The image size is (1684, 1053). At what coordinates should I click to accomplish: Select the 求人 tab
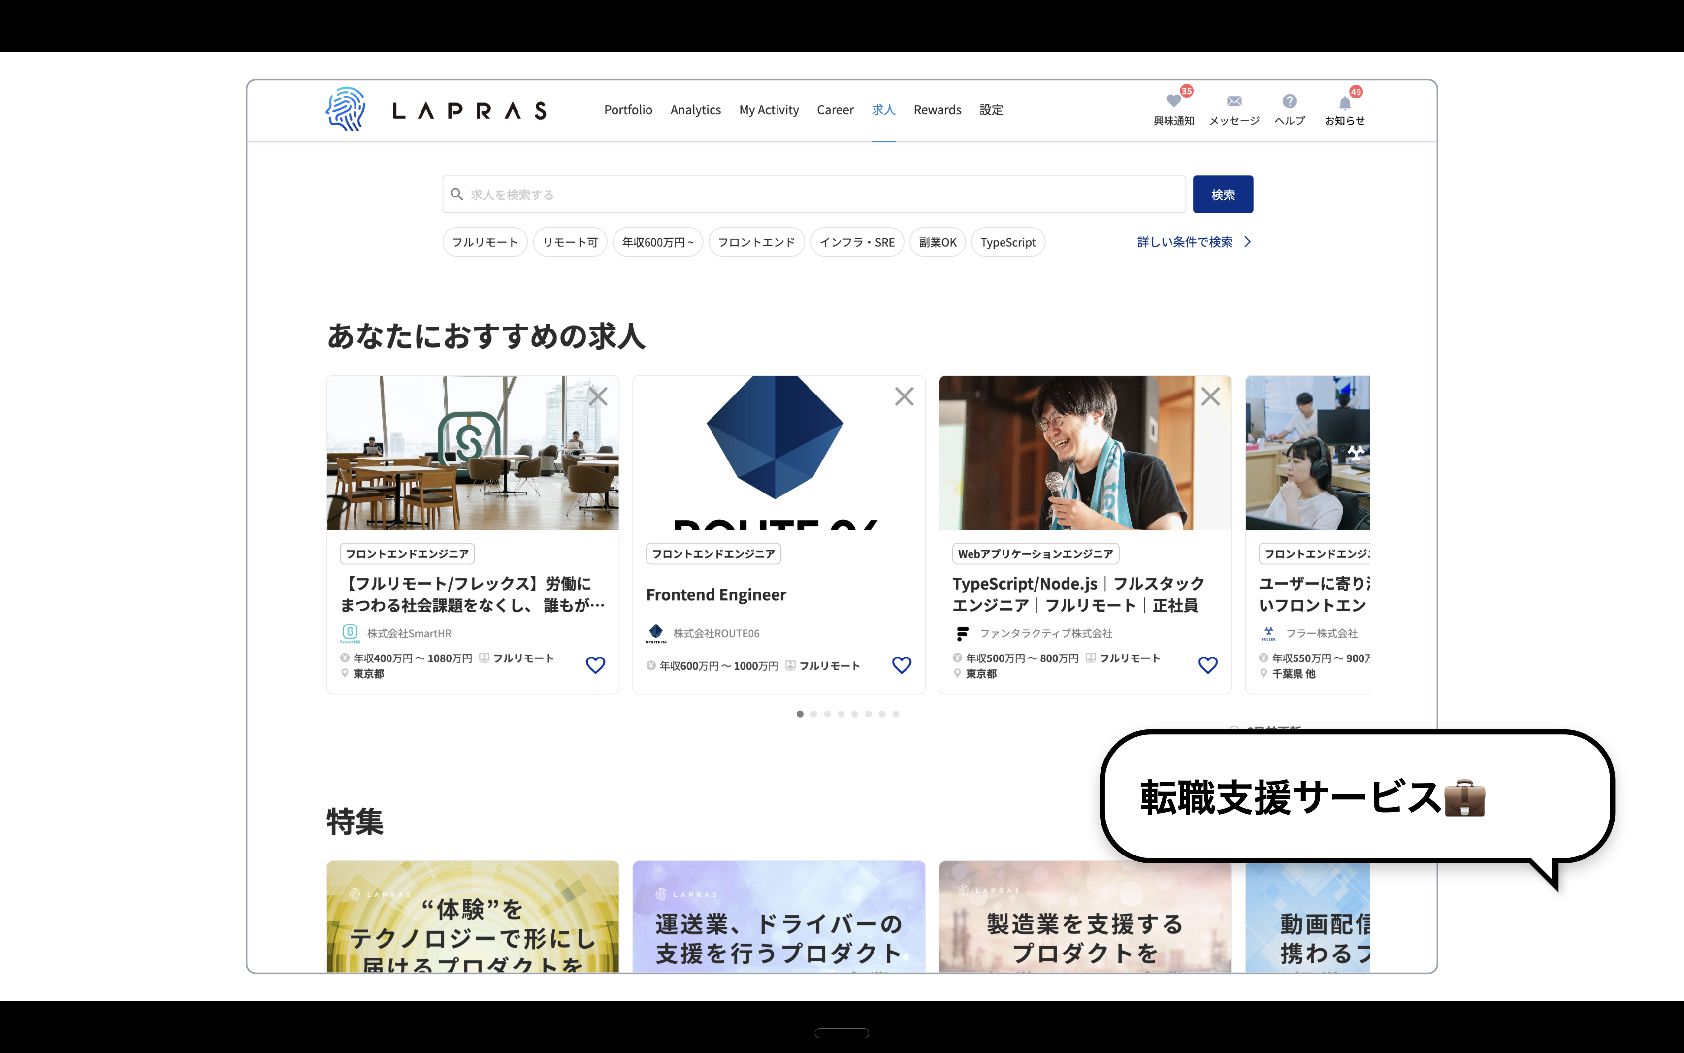coord(883,110)
